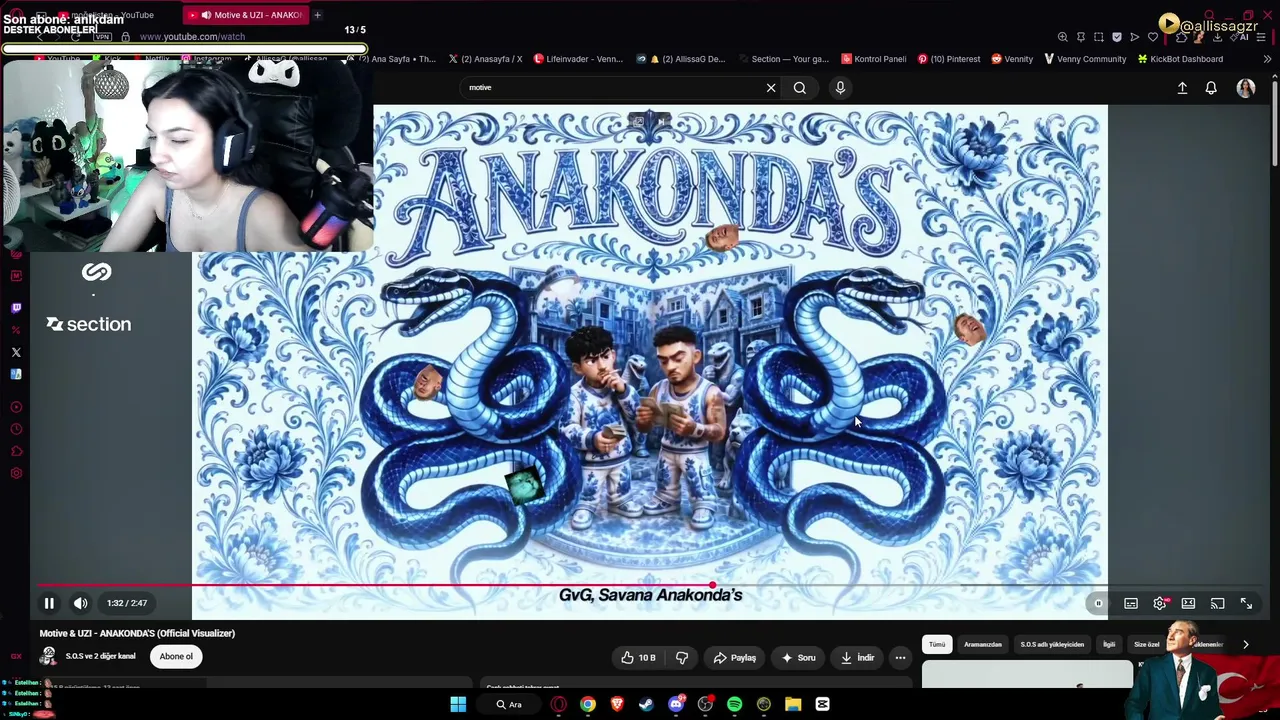Open X in the browser sidebar
Screen dimensions: 1280x720
click(x=16, y=352)
